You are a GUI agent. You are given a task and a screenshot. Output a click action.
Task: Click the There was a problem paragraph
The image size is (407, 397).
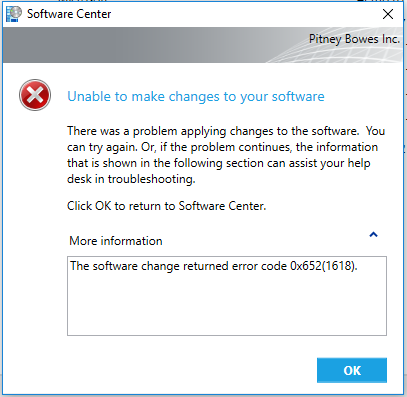click(226, 155)
